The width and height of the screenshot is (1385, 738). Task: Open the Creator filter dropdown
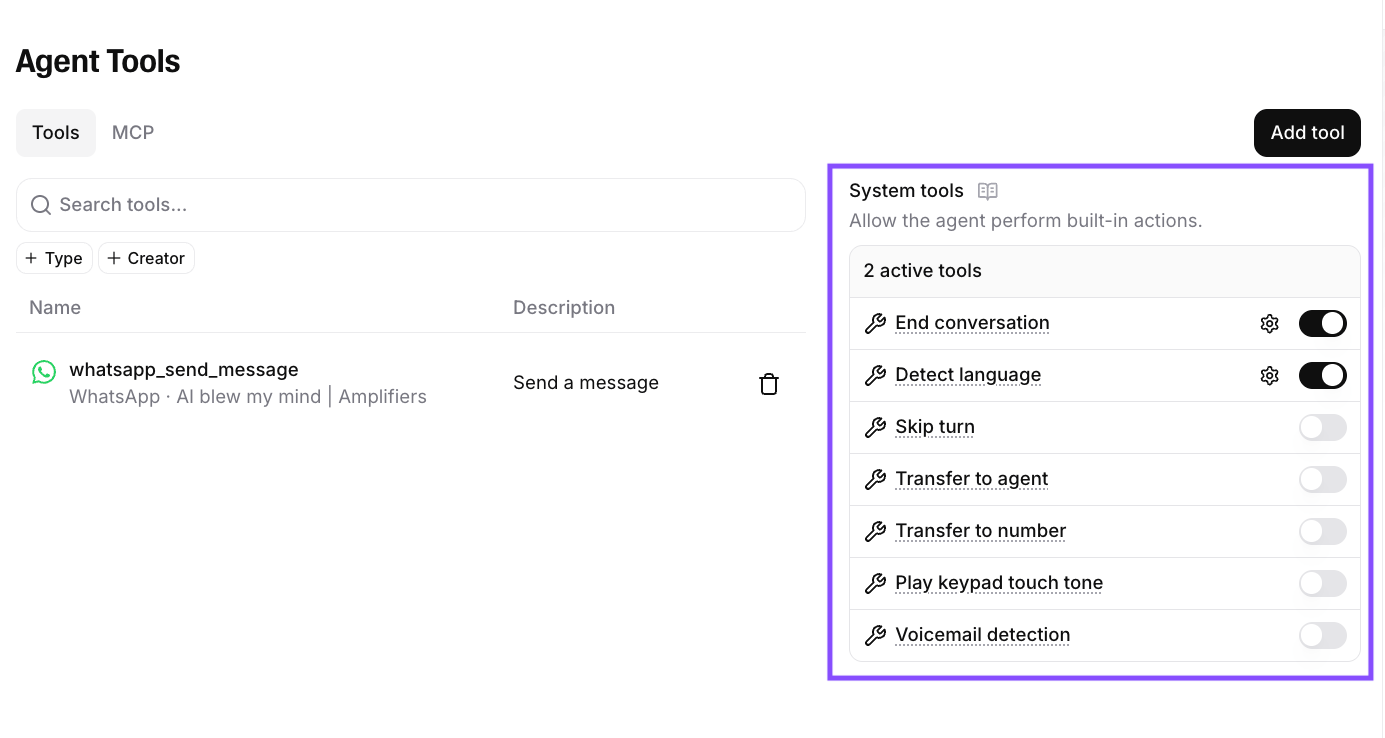pyautogui.click(x=146, y=258)
